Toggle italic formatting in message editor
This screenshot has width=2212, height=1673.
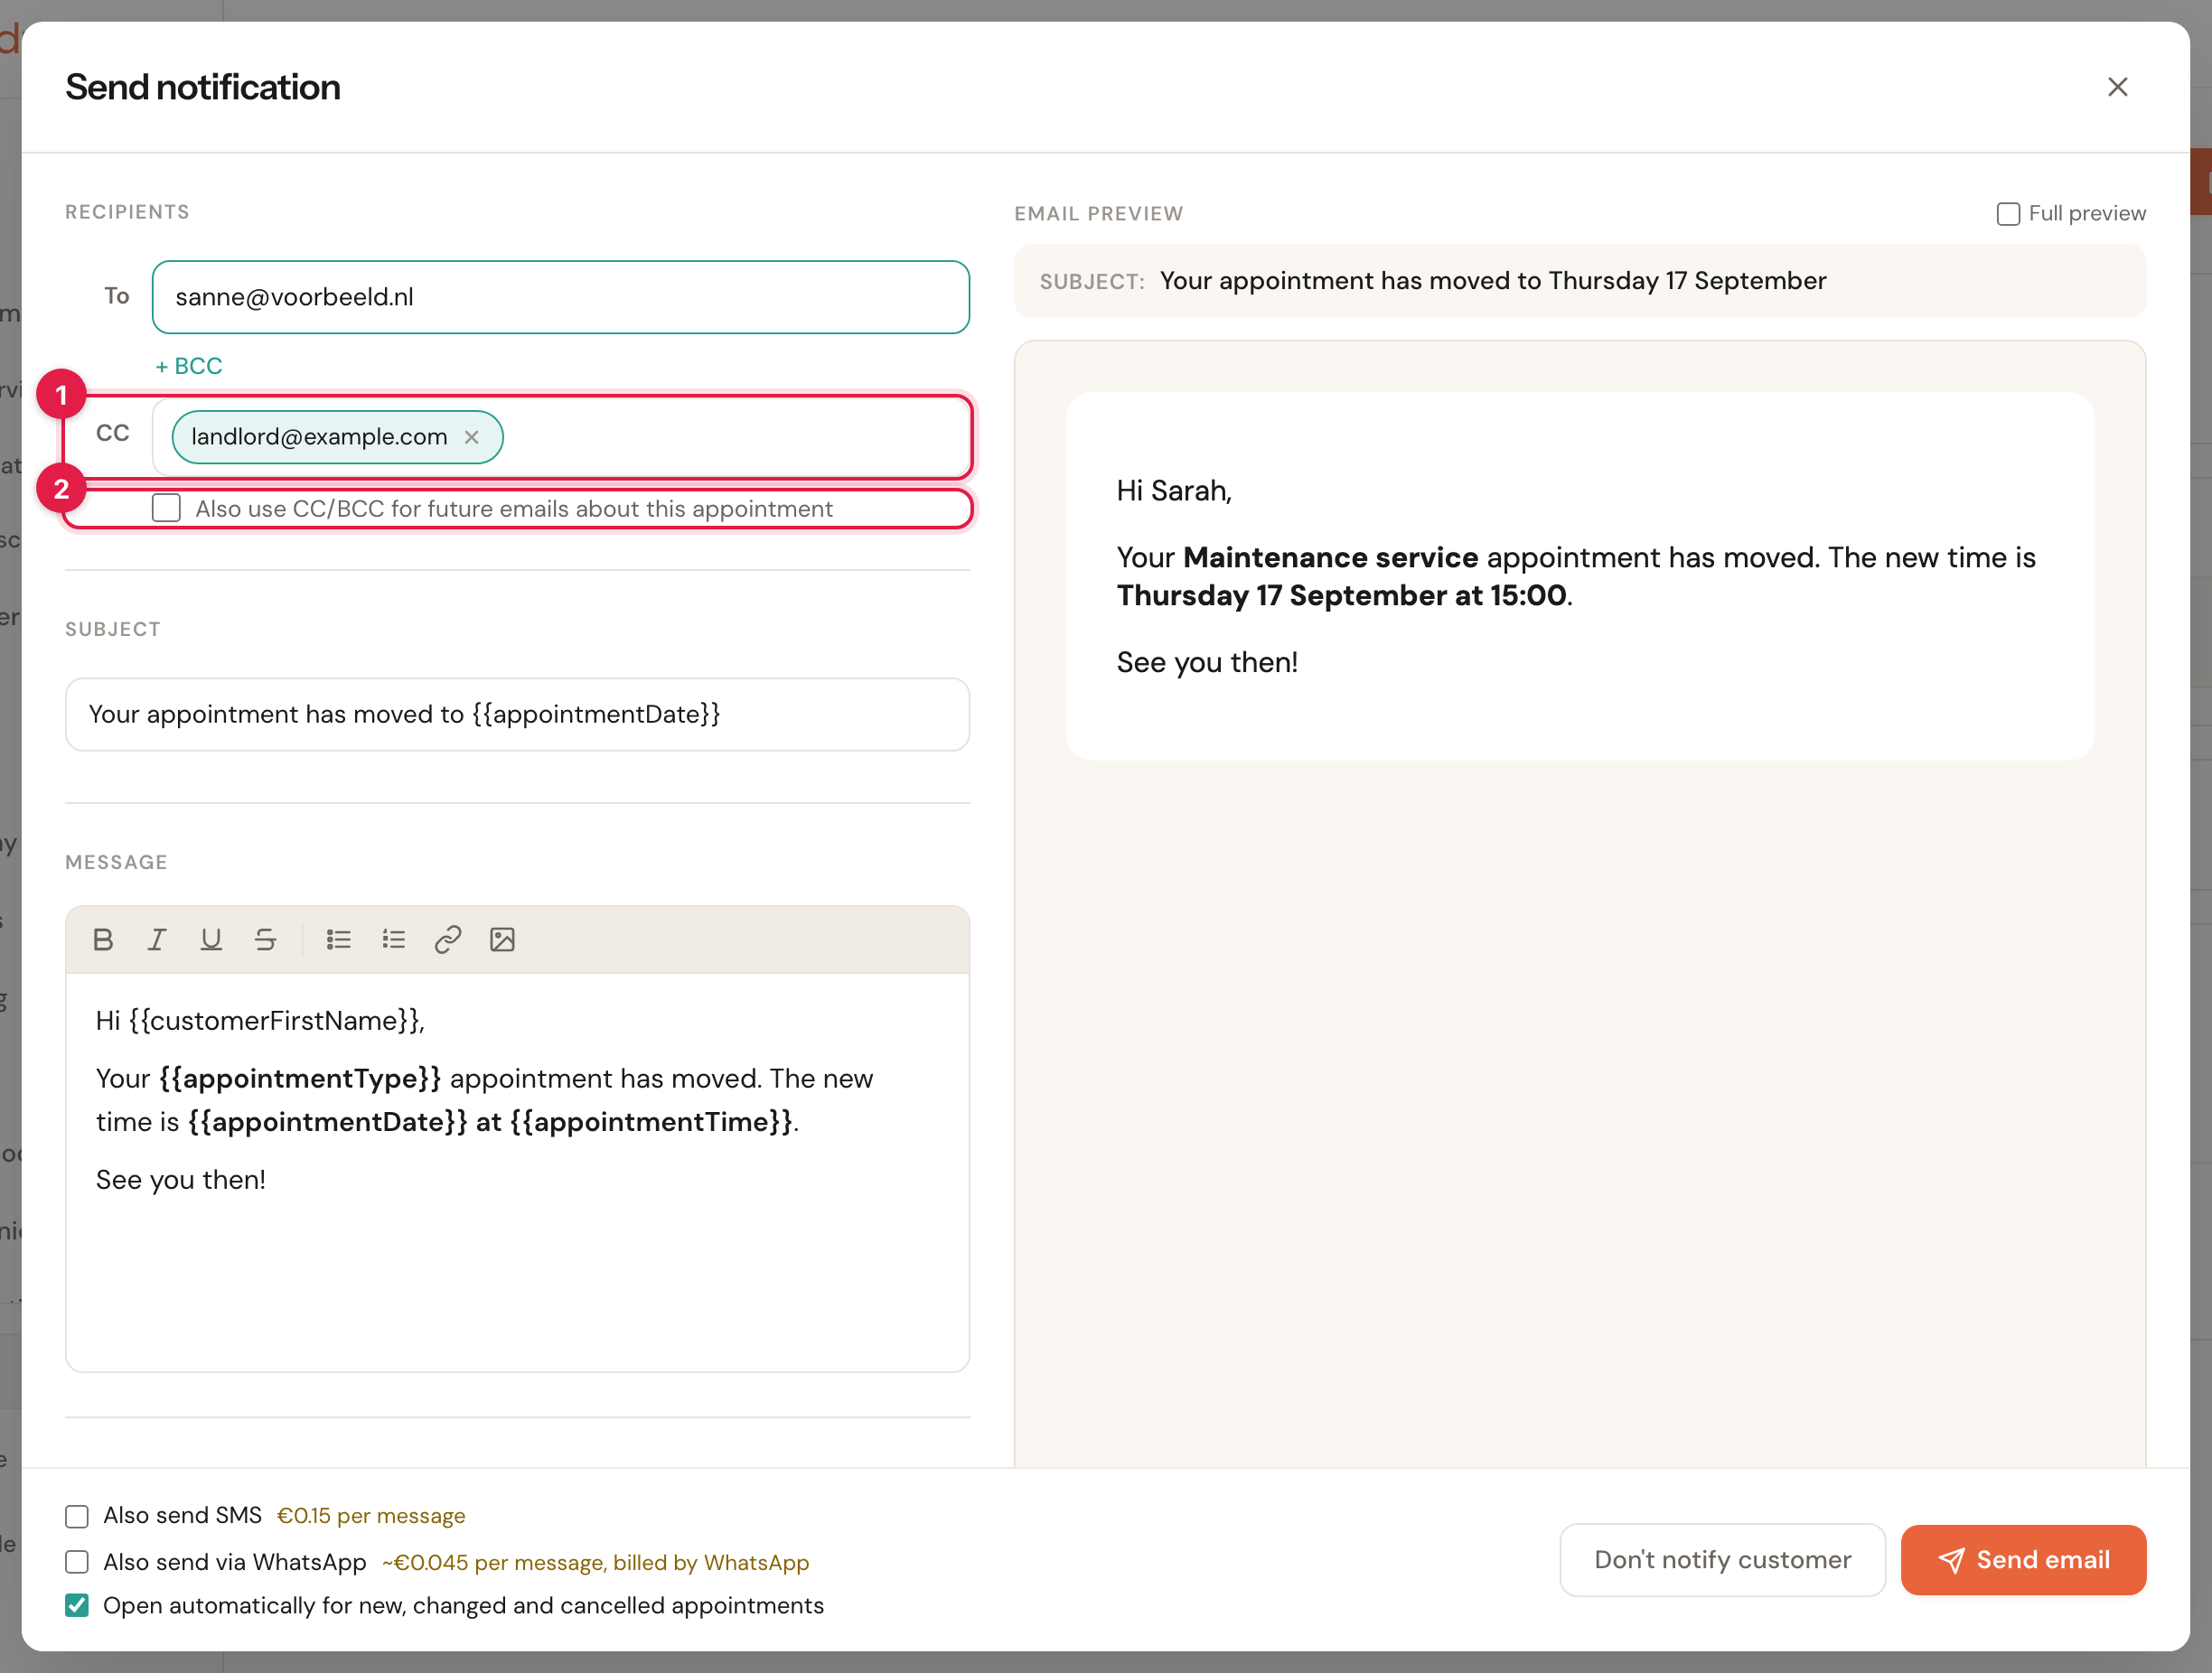(157, 939)
